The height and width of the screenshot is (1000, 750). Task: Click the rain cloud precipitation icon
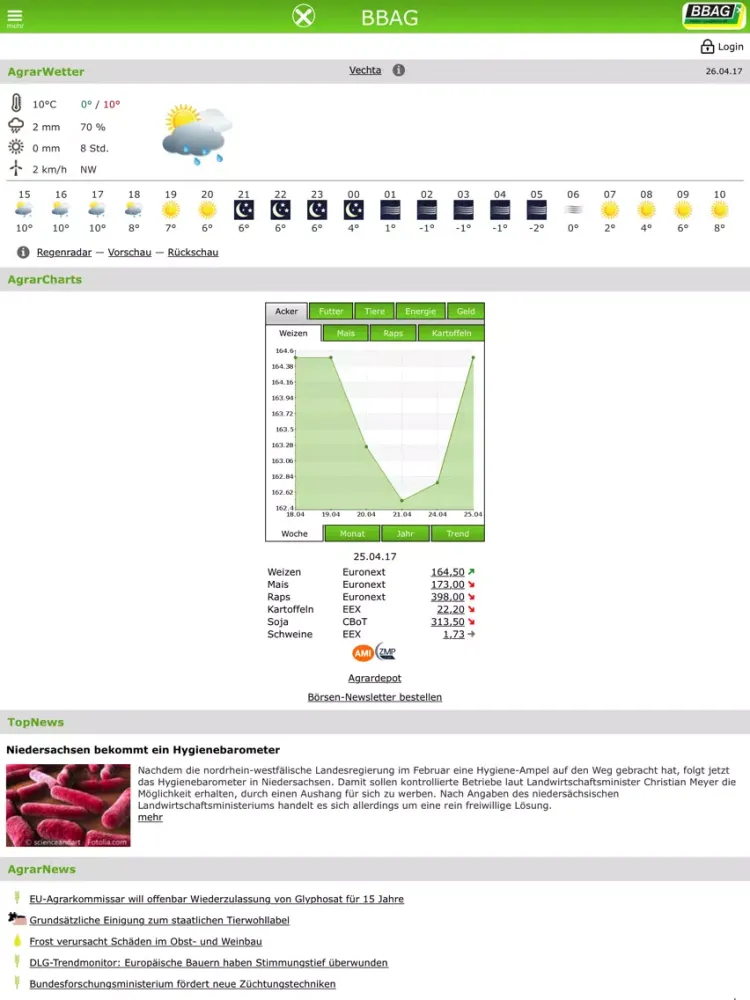tap(16, 126)
